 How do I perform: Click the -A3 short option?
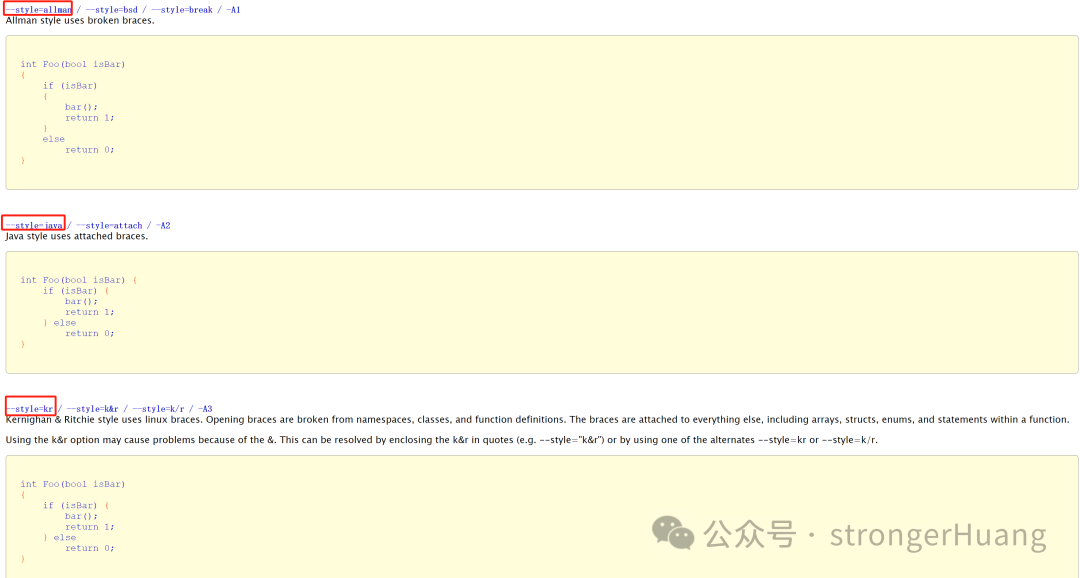click(x=205, y=409)
